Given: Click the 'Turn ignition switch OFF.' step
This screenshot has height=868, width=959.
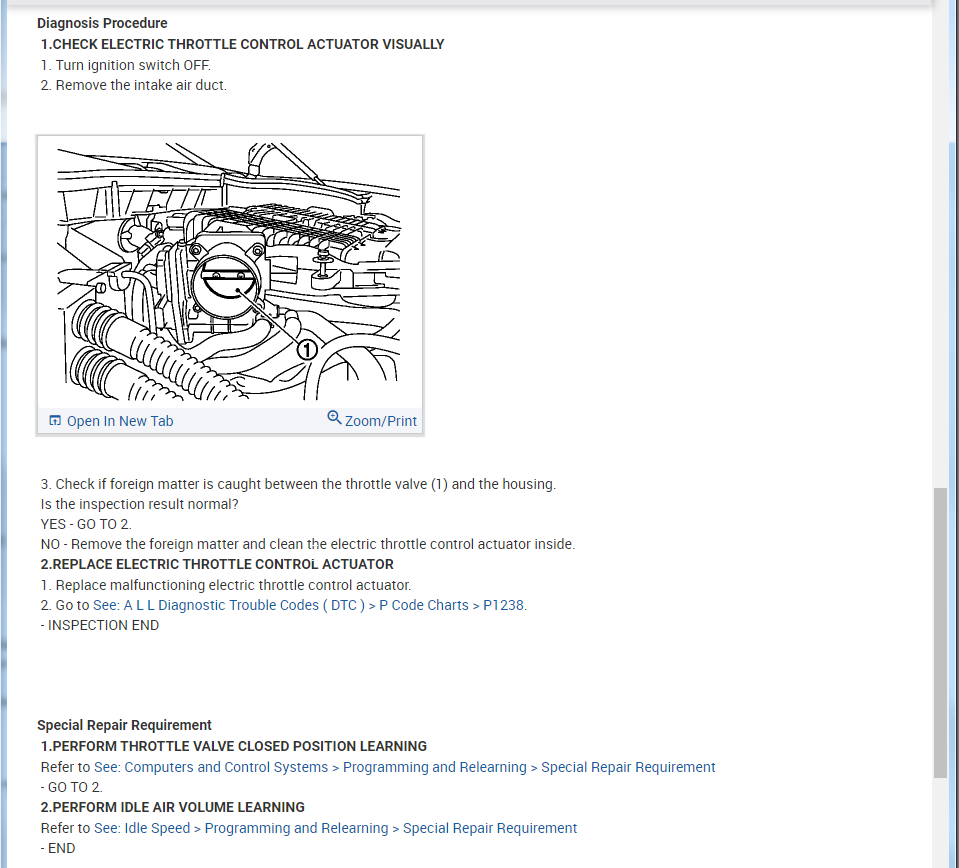Looking at the screenshot, I should [125, 65].
